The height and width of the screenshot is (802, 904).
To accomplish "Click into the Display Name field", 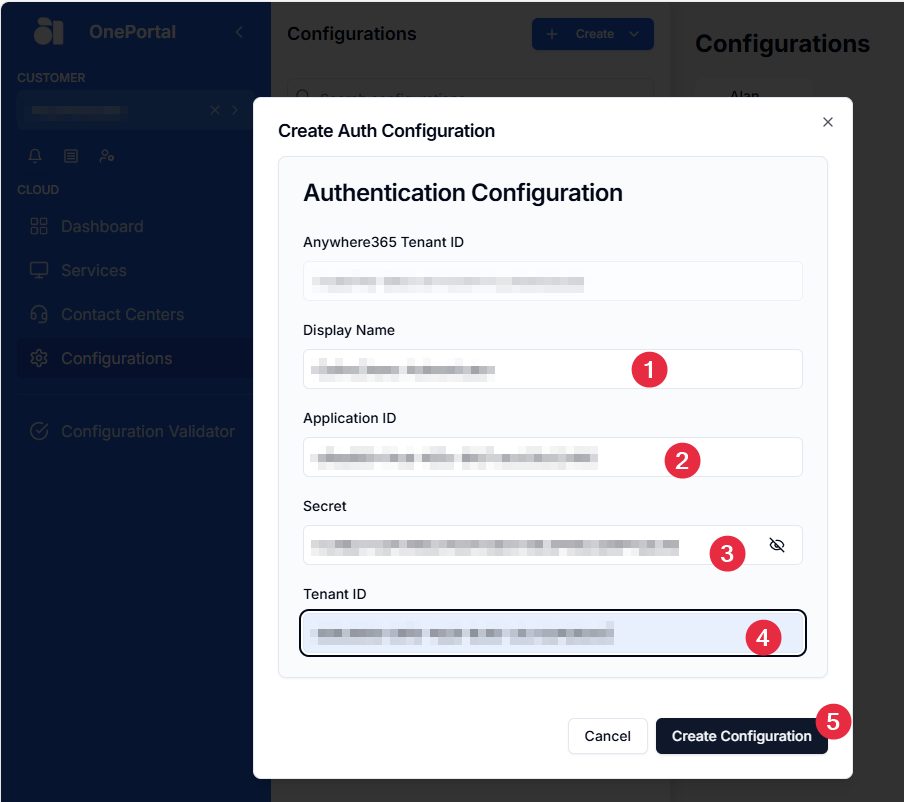I will coord(553,369).
